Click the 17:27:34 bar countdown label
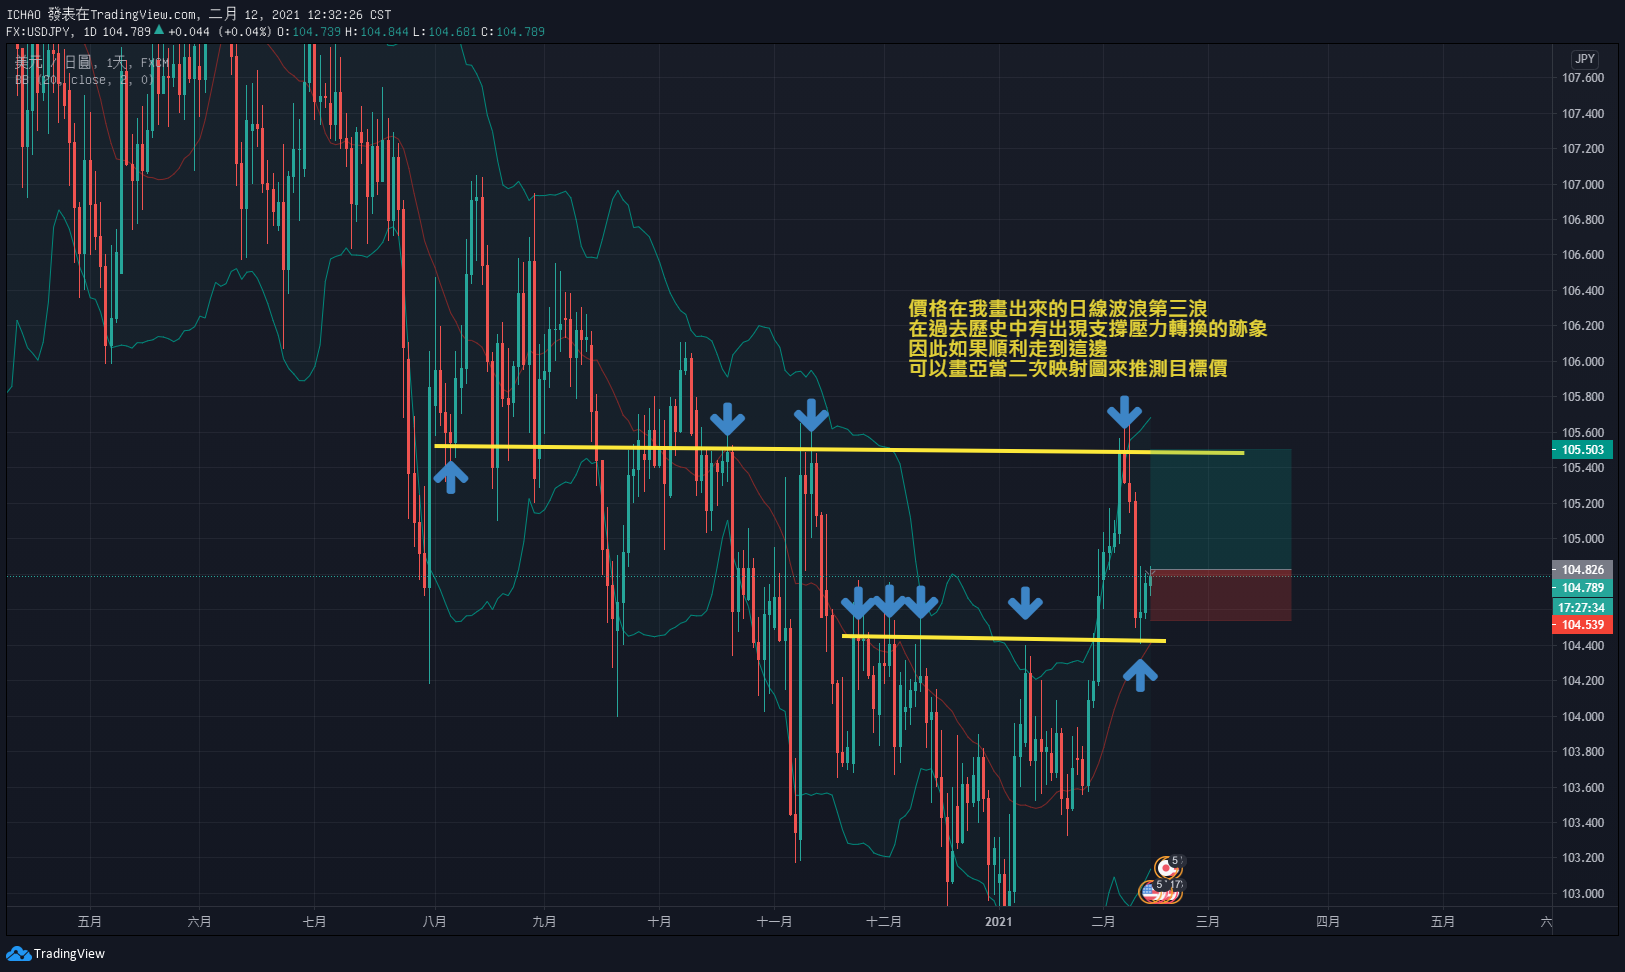 pos(1582,607)
